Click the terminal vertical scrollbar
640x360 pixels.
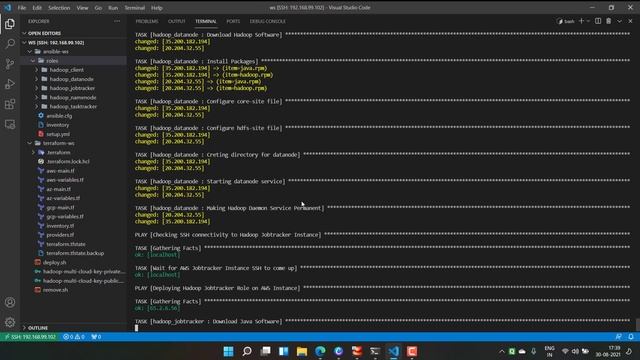point(637,324)
